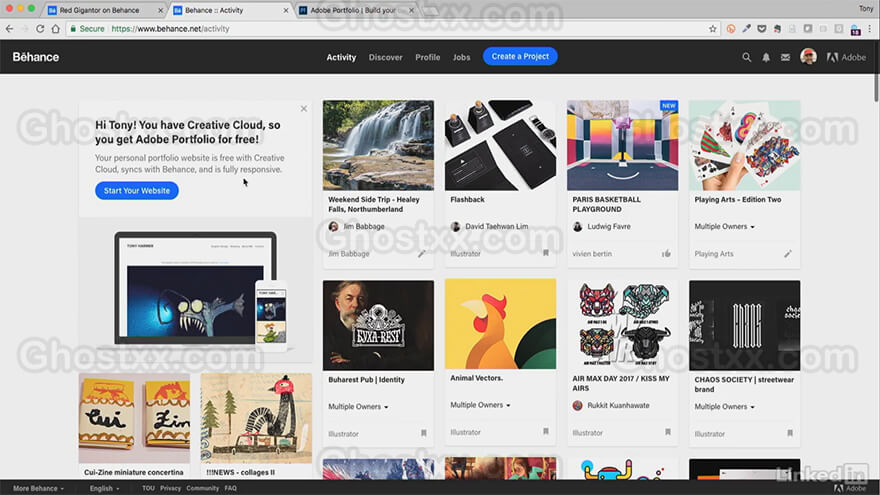The image size is (880, 495).
Task: Expand Multiple Owners on Chaos Society card
Action: coord(725,407)
